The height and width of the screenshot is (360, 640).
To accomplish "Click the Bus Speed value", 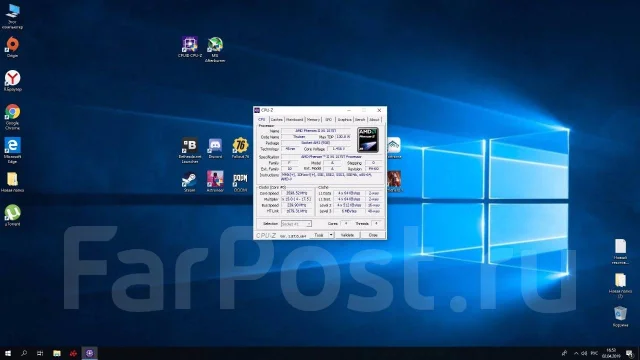I will point(296,205).
